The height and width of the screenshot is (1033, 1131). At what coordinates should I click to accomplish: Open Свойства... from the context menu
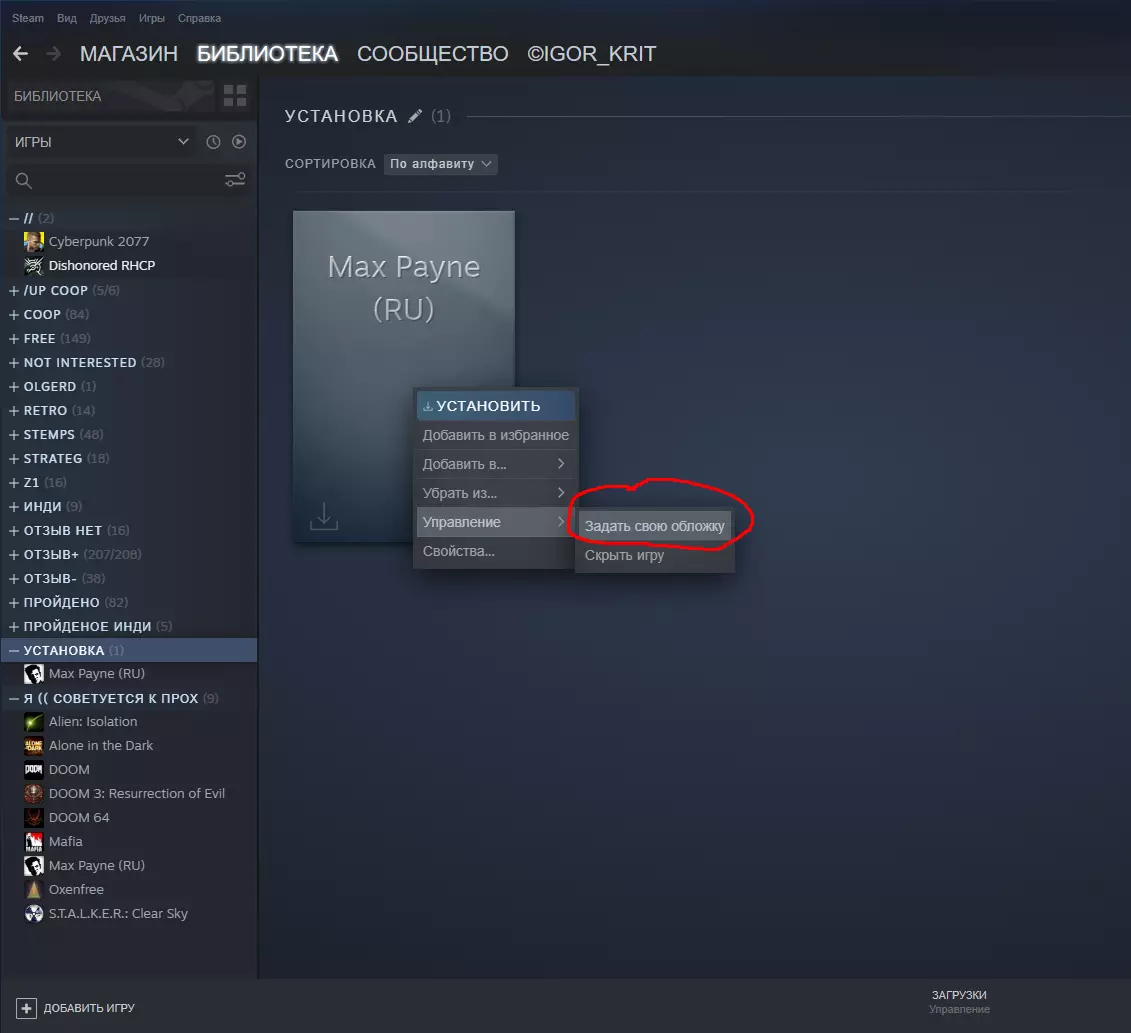pos(496,551)
